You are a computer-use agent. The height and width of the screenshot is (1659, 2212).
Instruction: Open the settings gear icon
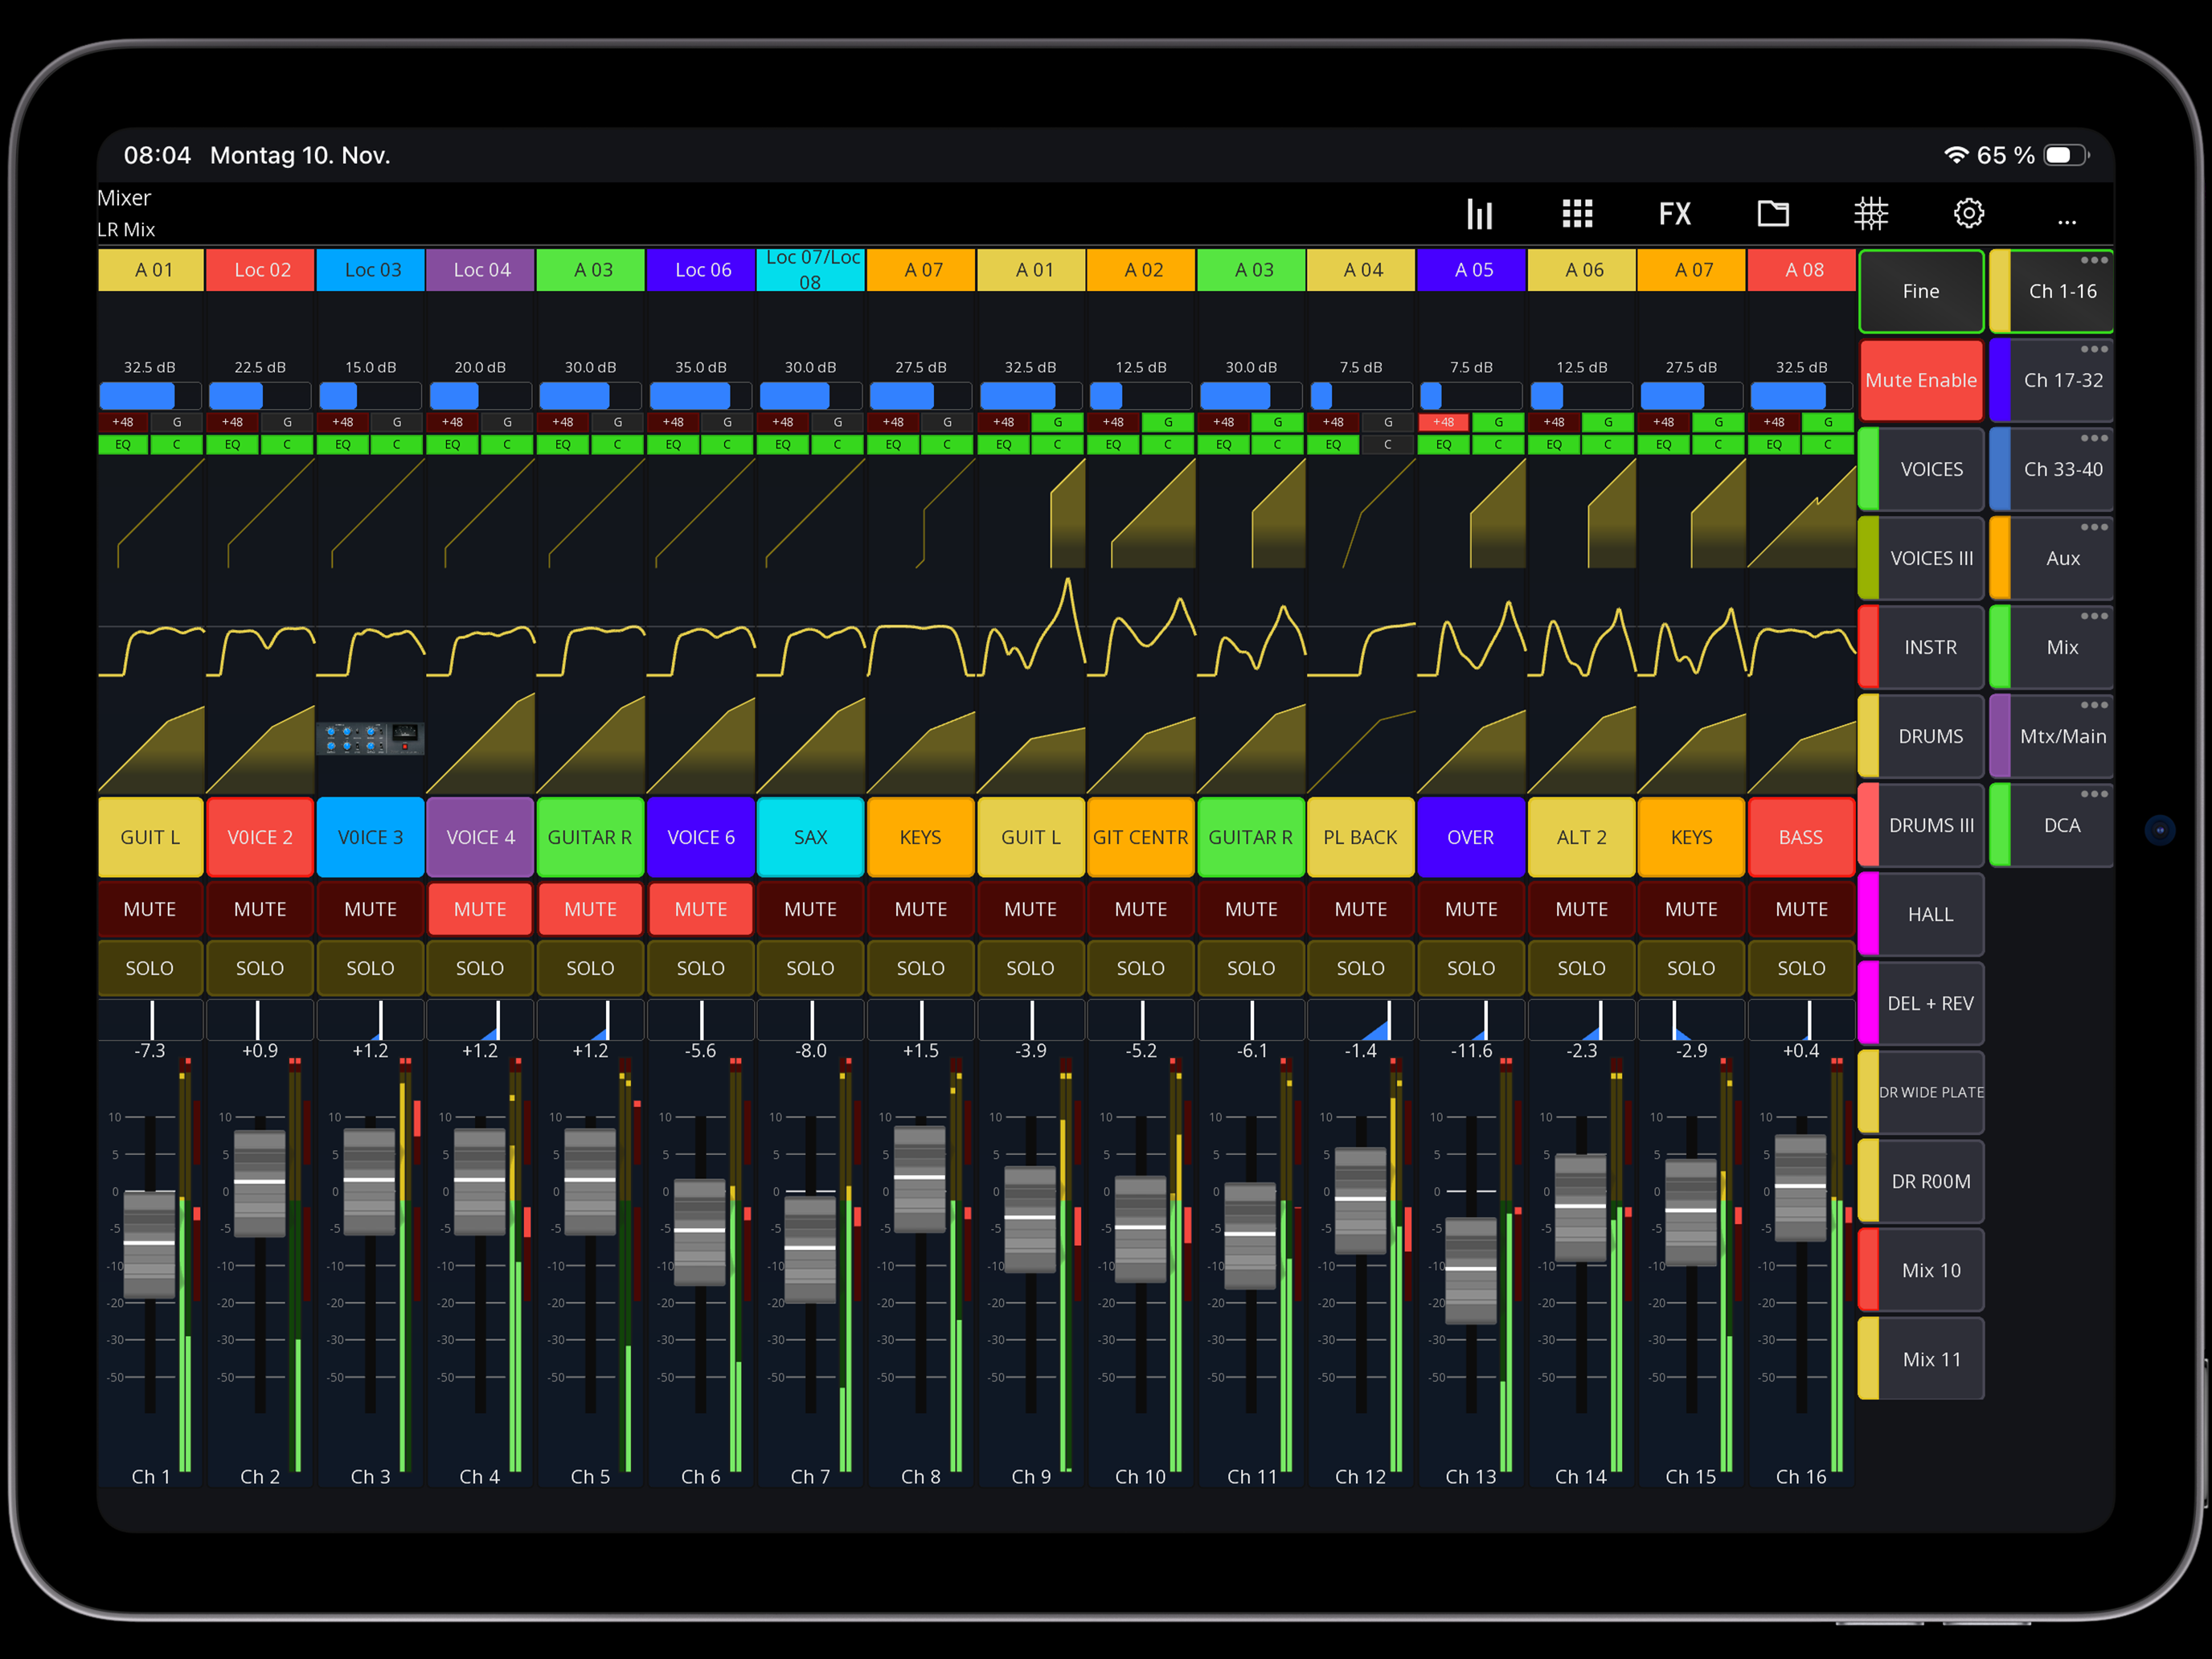[1968, 214]
